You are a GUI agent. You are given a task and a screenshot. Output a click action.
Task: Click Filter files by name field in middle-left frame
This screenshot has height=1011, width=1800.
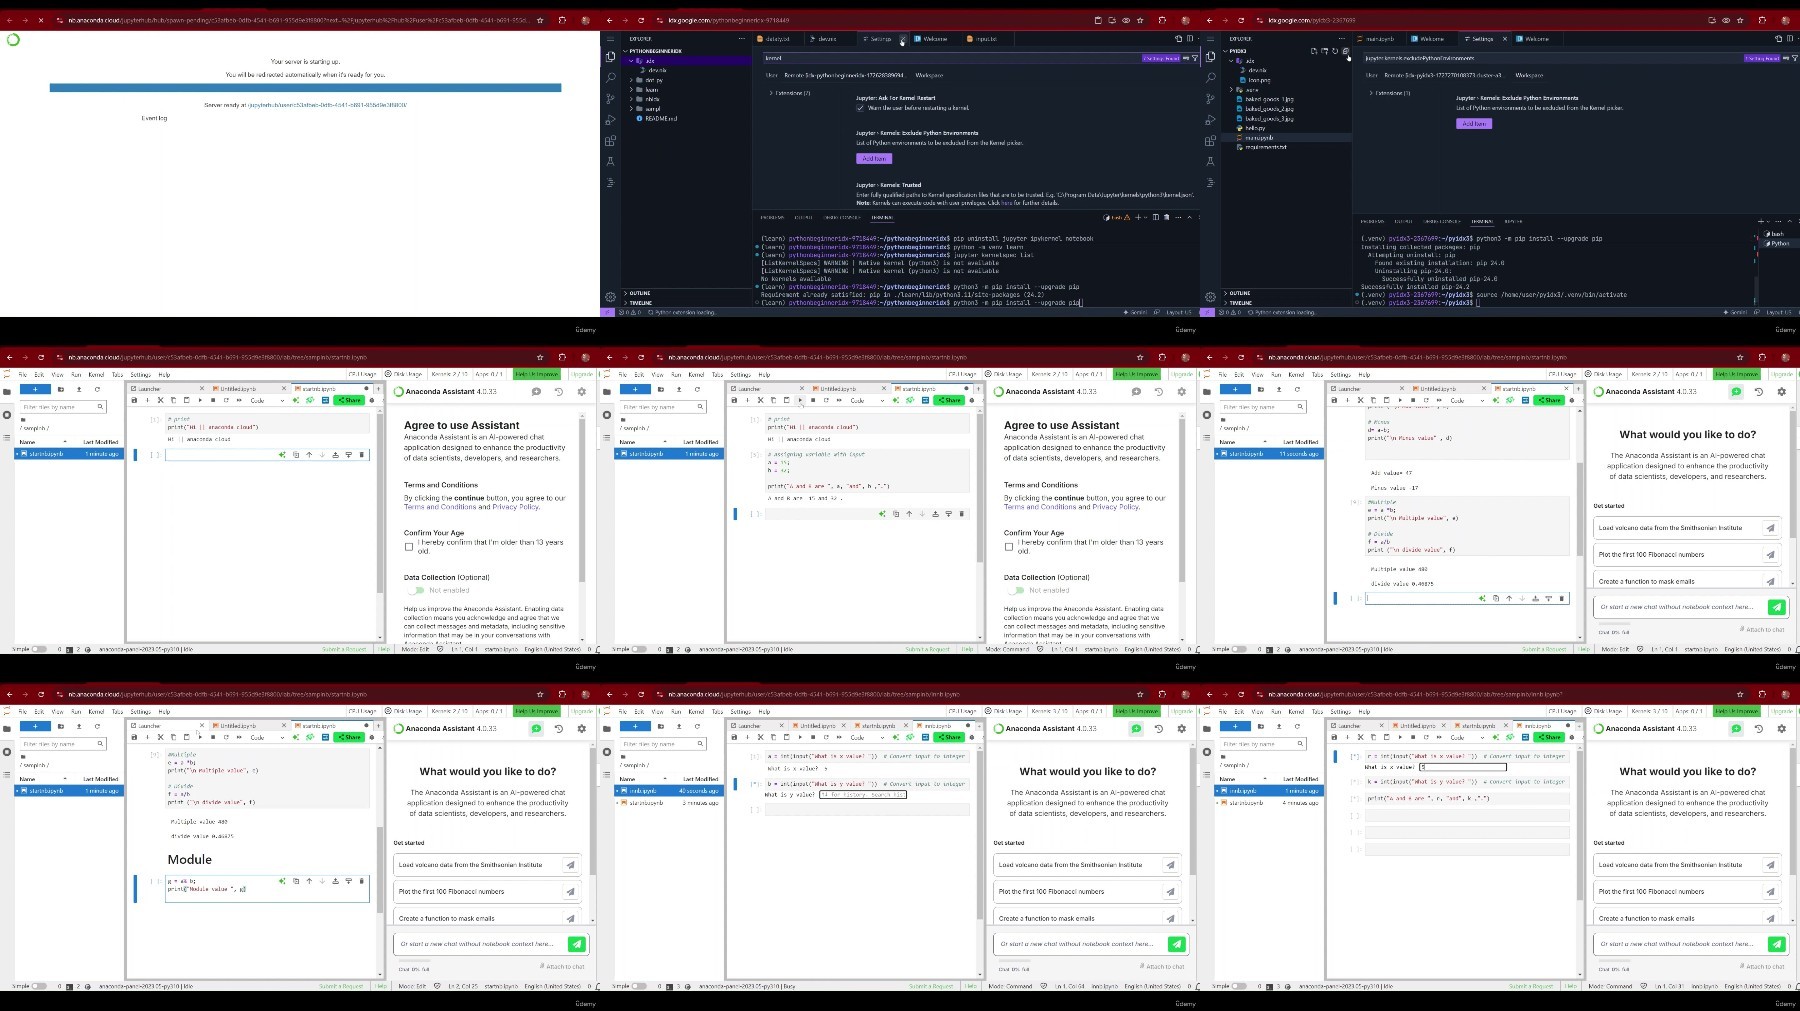click(63, 407)
